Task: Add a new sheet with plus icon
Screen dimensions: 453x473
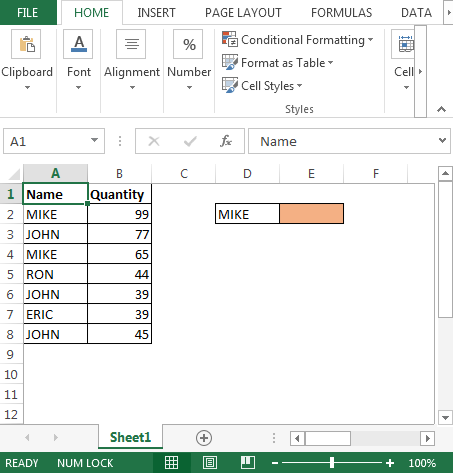Action: click(204, 438)
